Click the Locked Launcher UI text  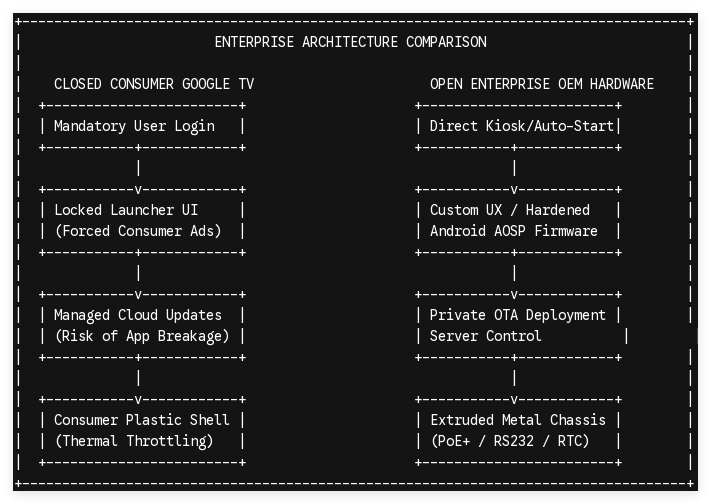click(126, 210)
